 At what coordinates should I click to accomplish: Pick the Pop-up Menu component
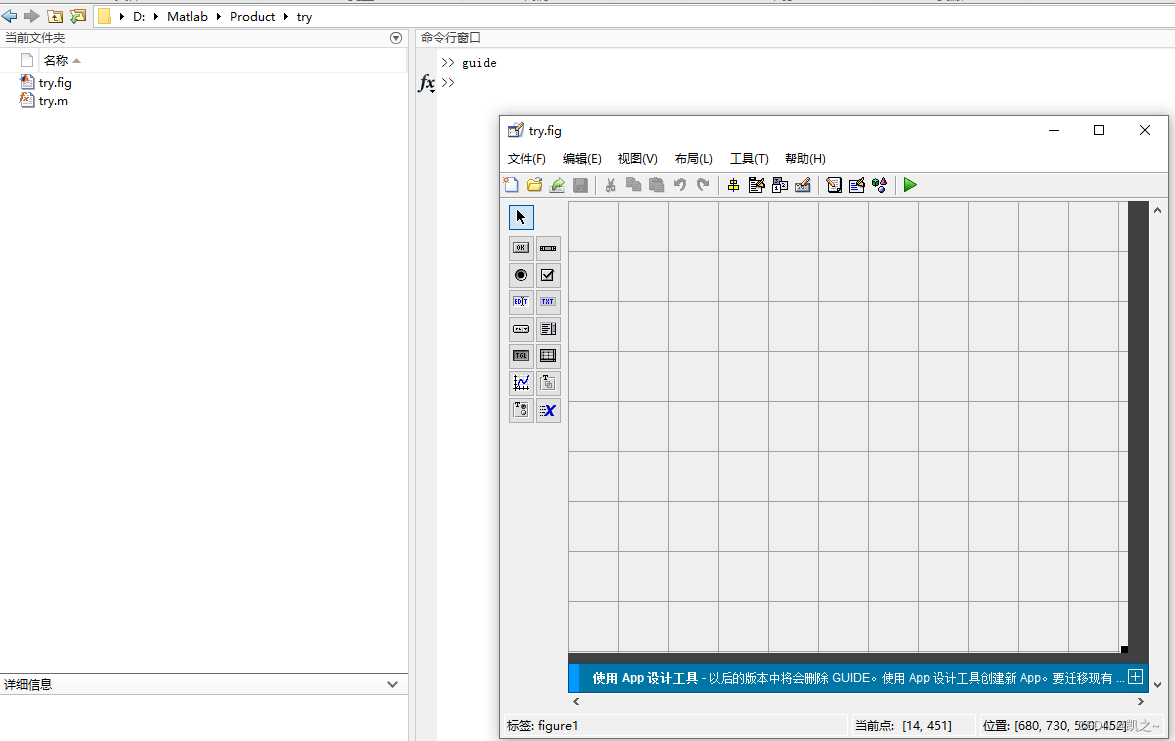point(521,329)
